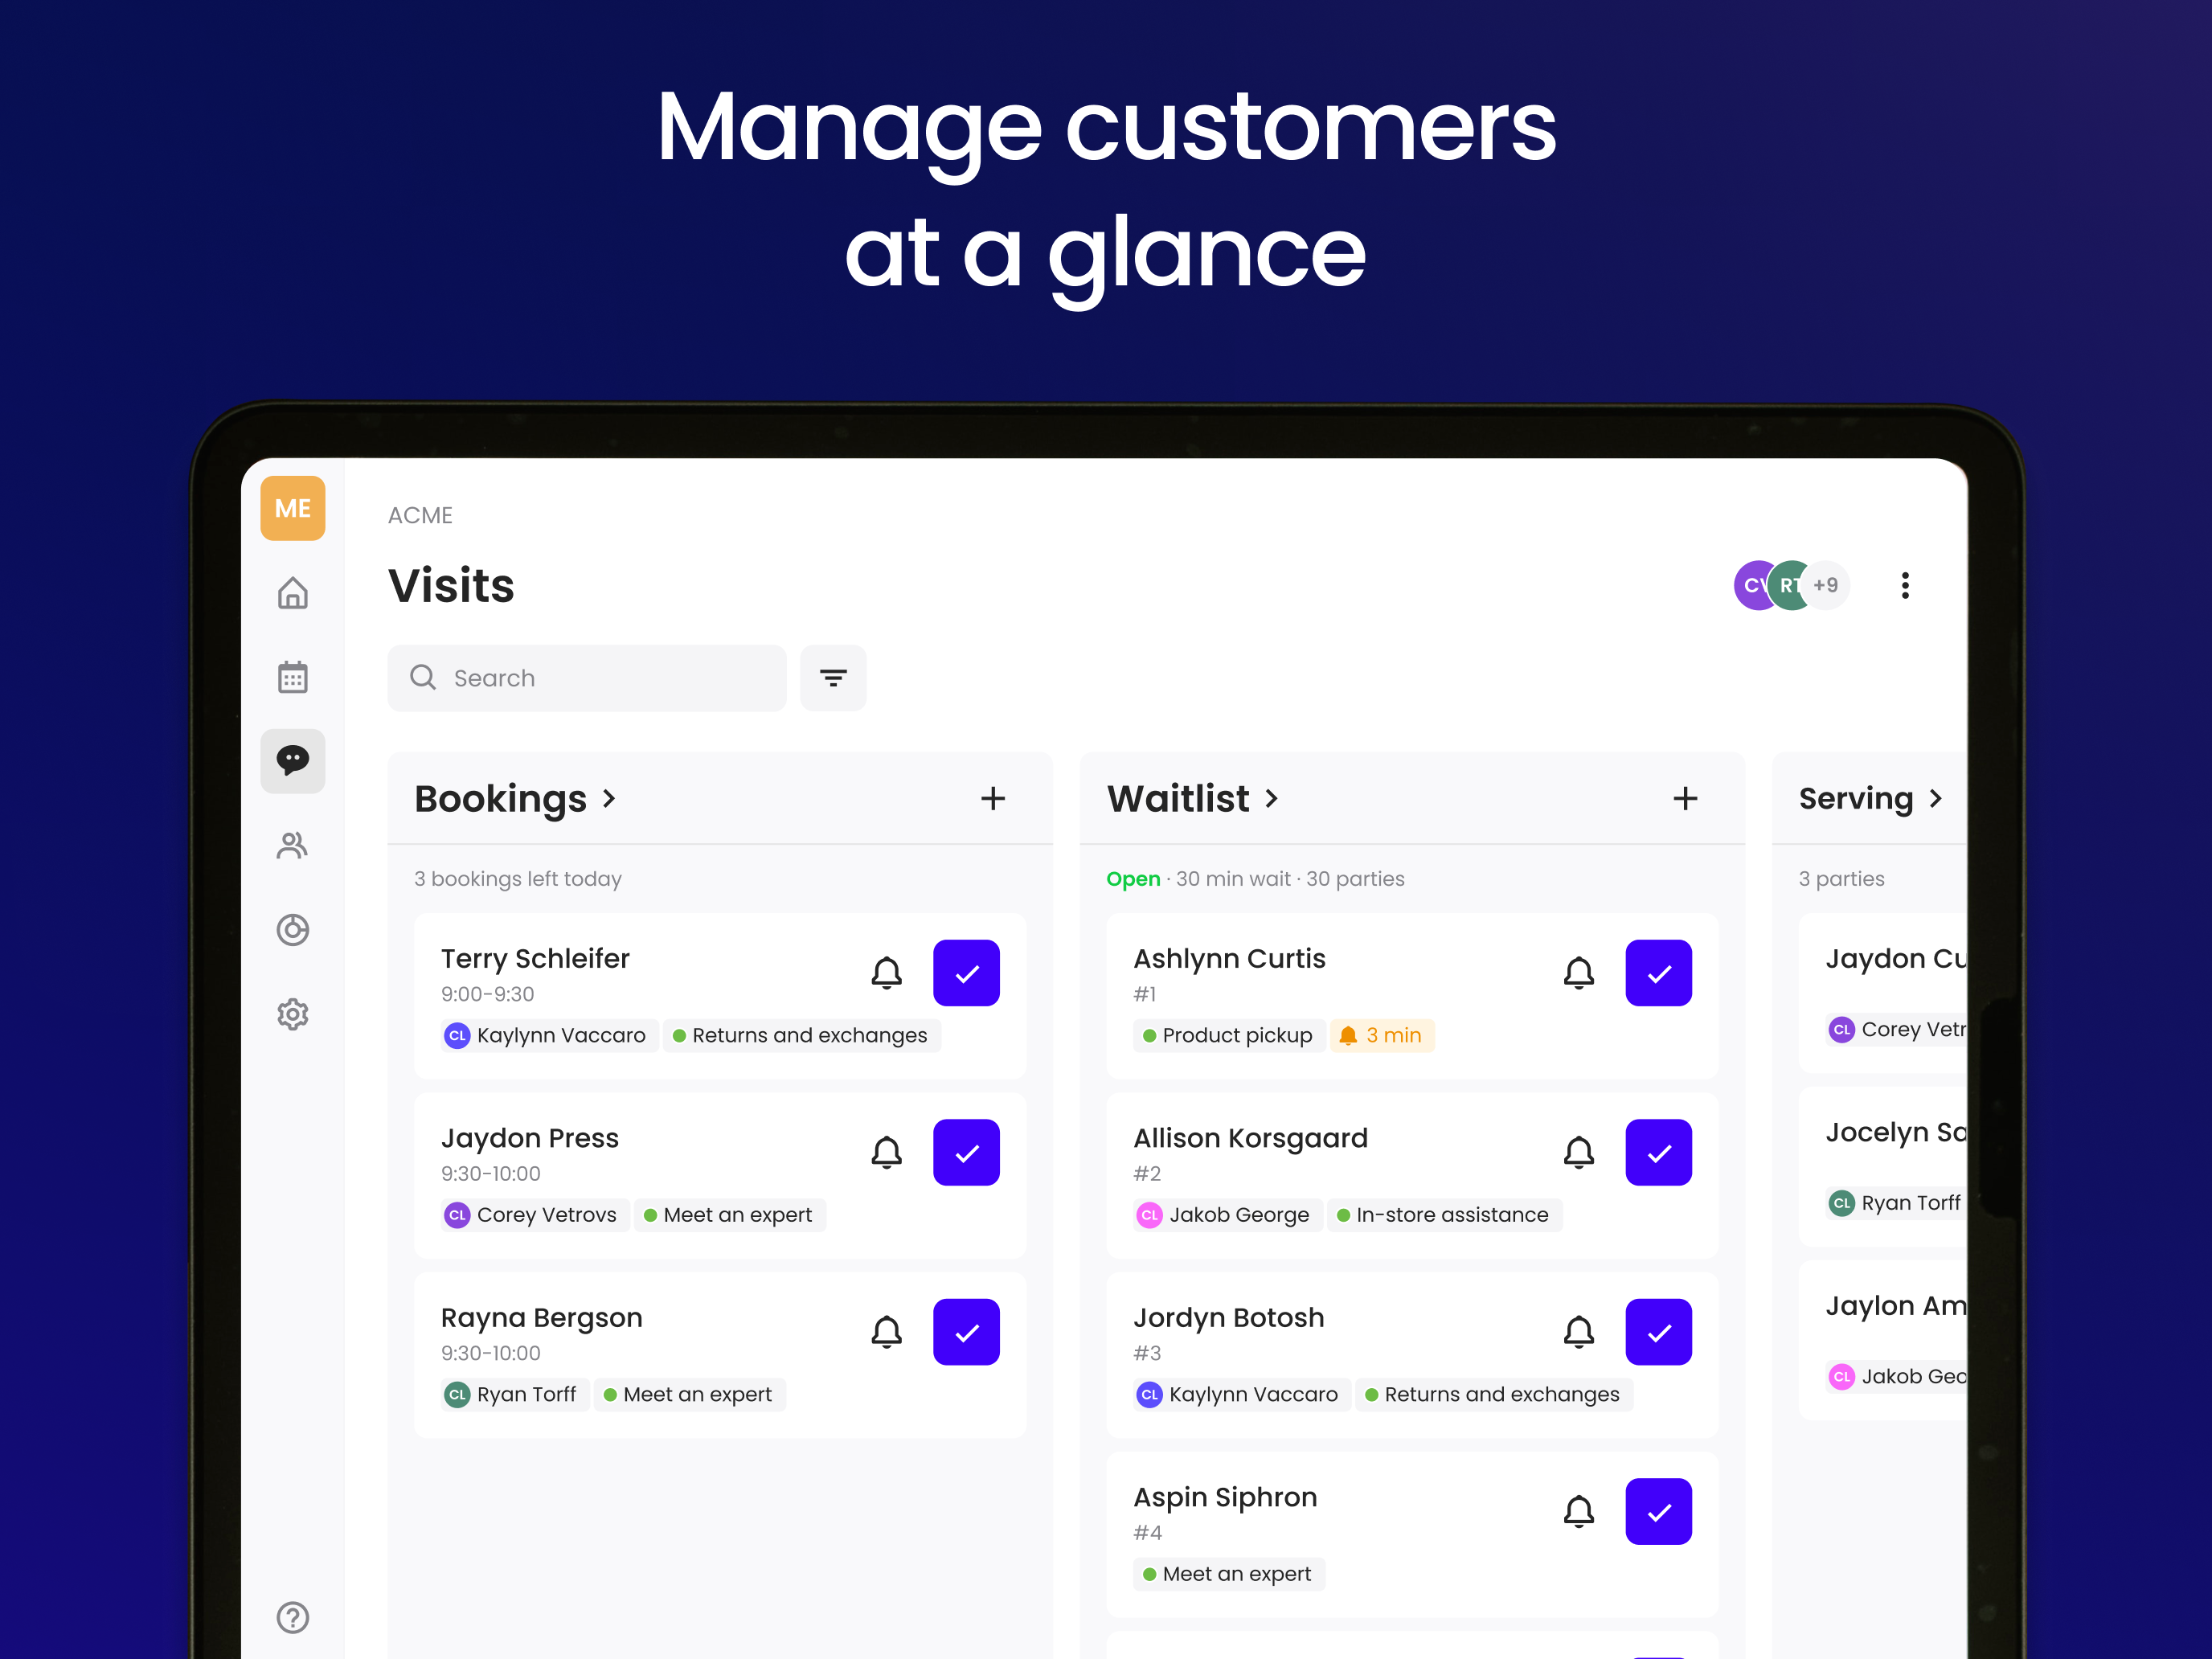Check in Terry Schleifer with checkmark button
The image size is (2212, 1659).
tap(966, 973)
